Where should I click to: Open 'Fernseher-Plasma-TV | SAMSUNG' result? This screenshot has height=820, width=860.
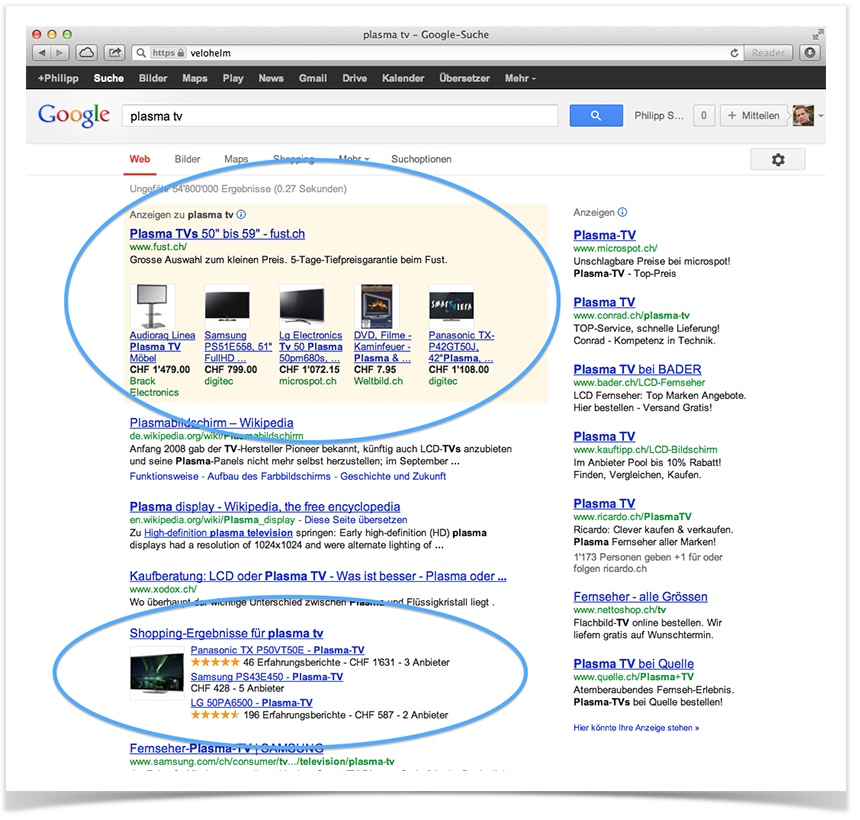[x=227, y=748]
